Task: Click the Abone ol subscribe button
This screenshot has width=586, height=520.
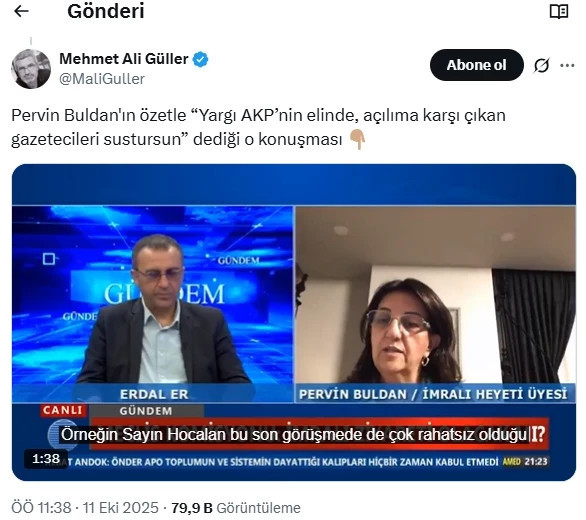Action: point(476,65)
